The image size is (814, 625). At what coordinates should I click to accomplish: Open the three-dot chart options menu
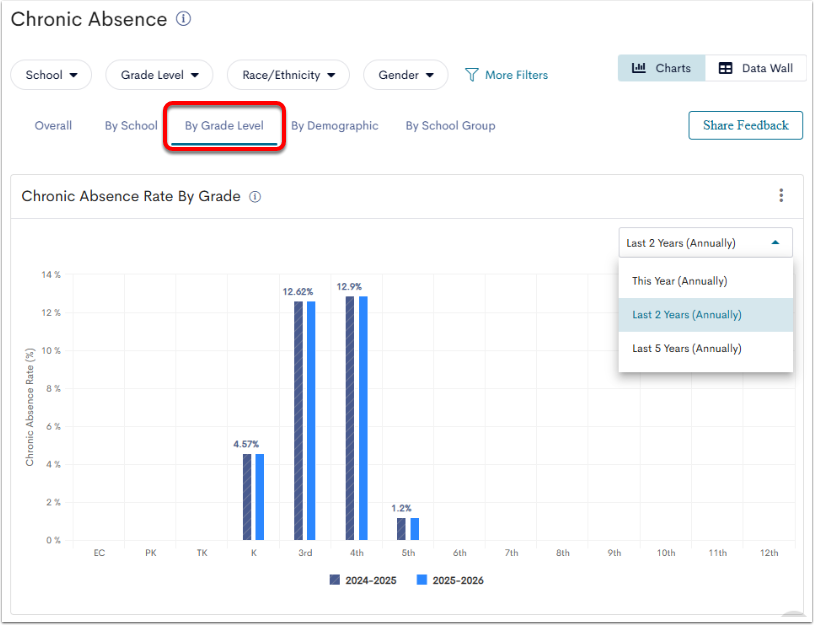click(x=781, y=196)
